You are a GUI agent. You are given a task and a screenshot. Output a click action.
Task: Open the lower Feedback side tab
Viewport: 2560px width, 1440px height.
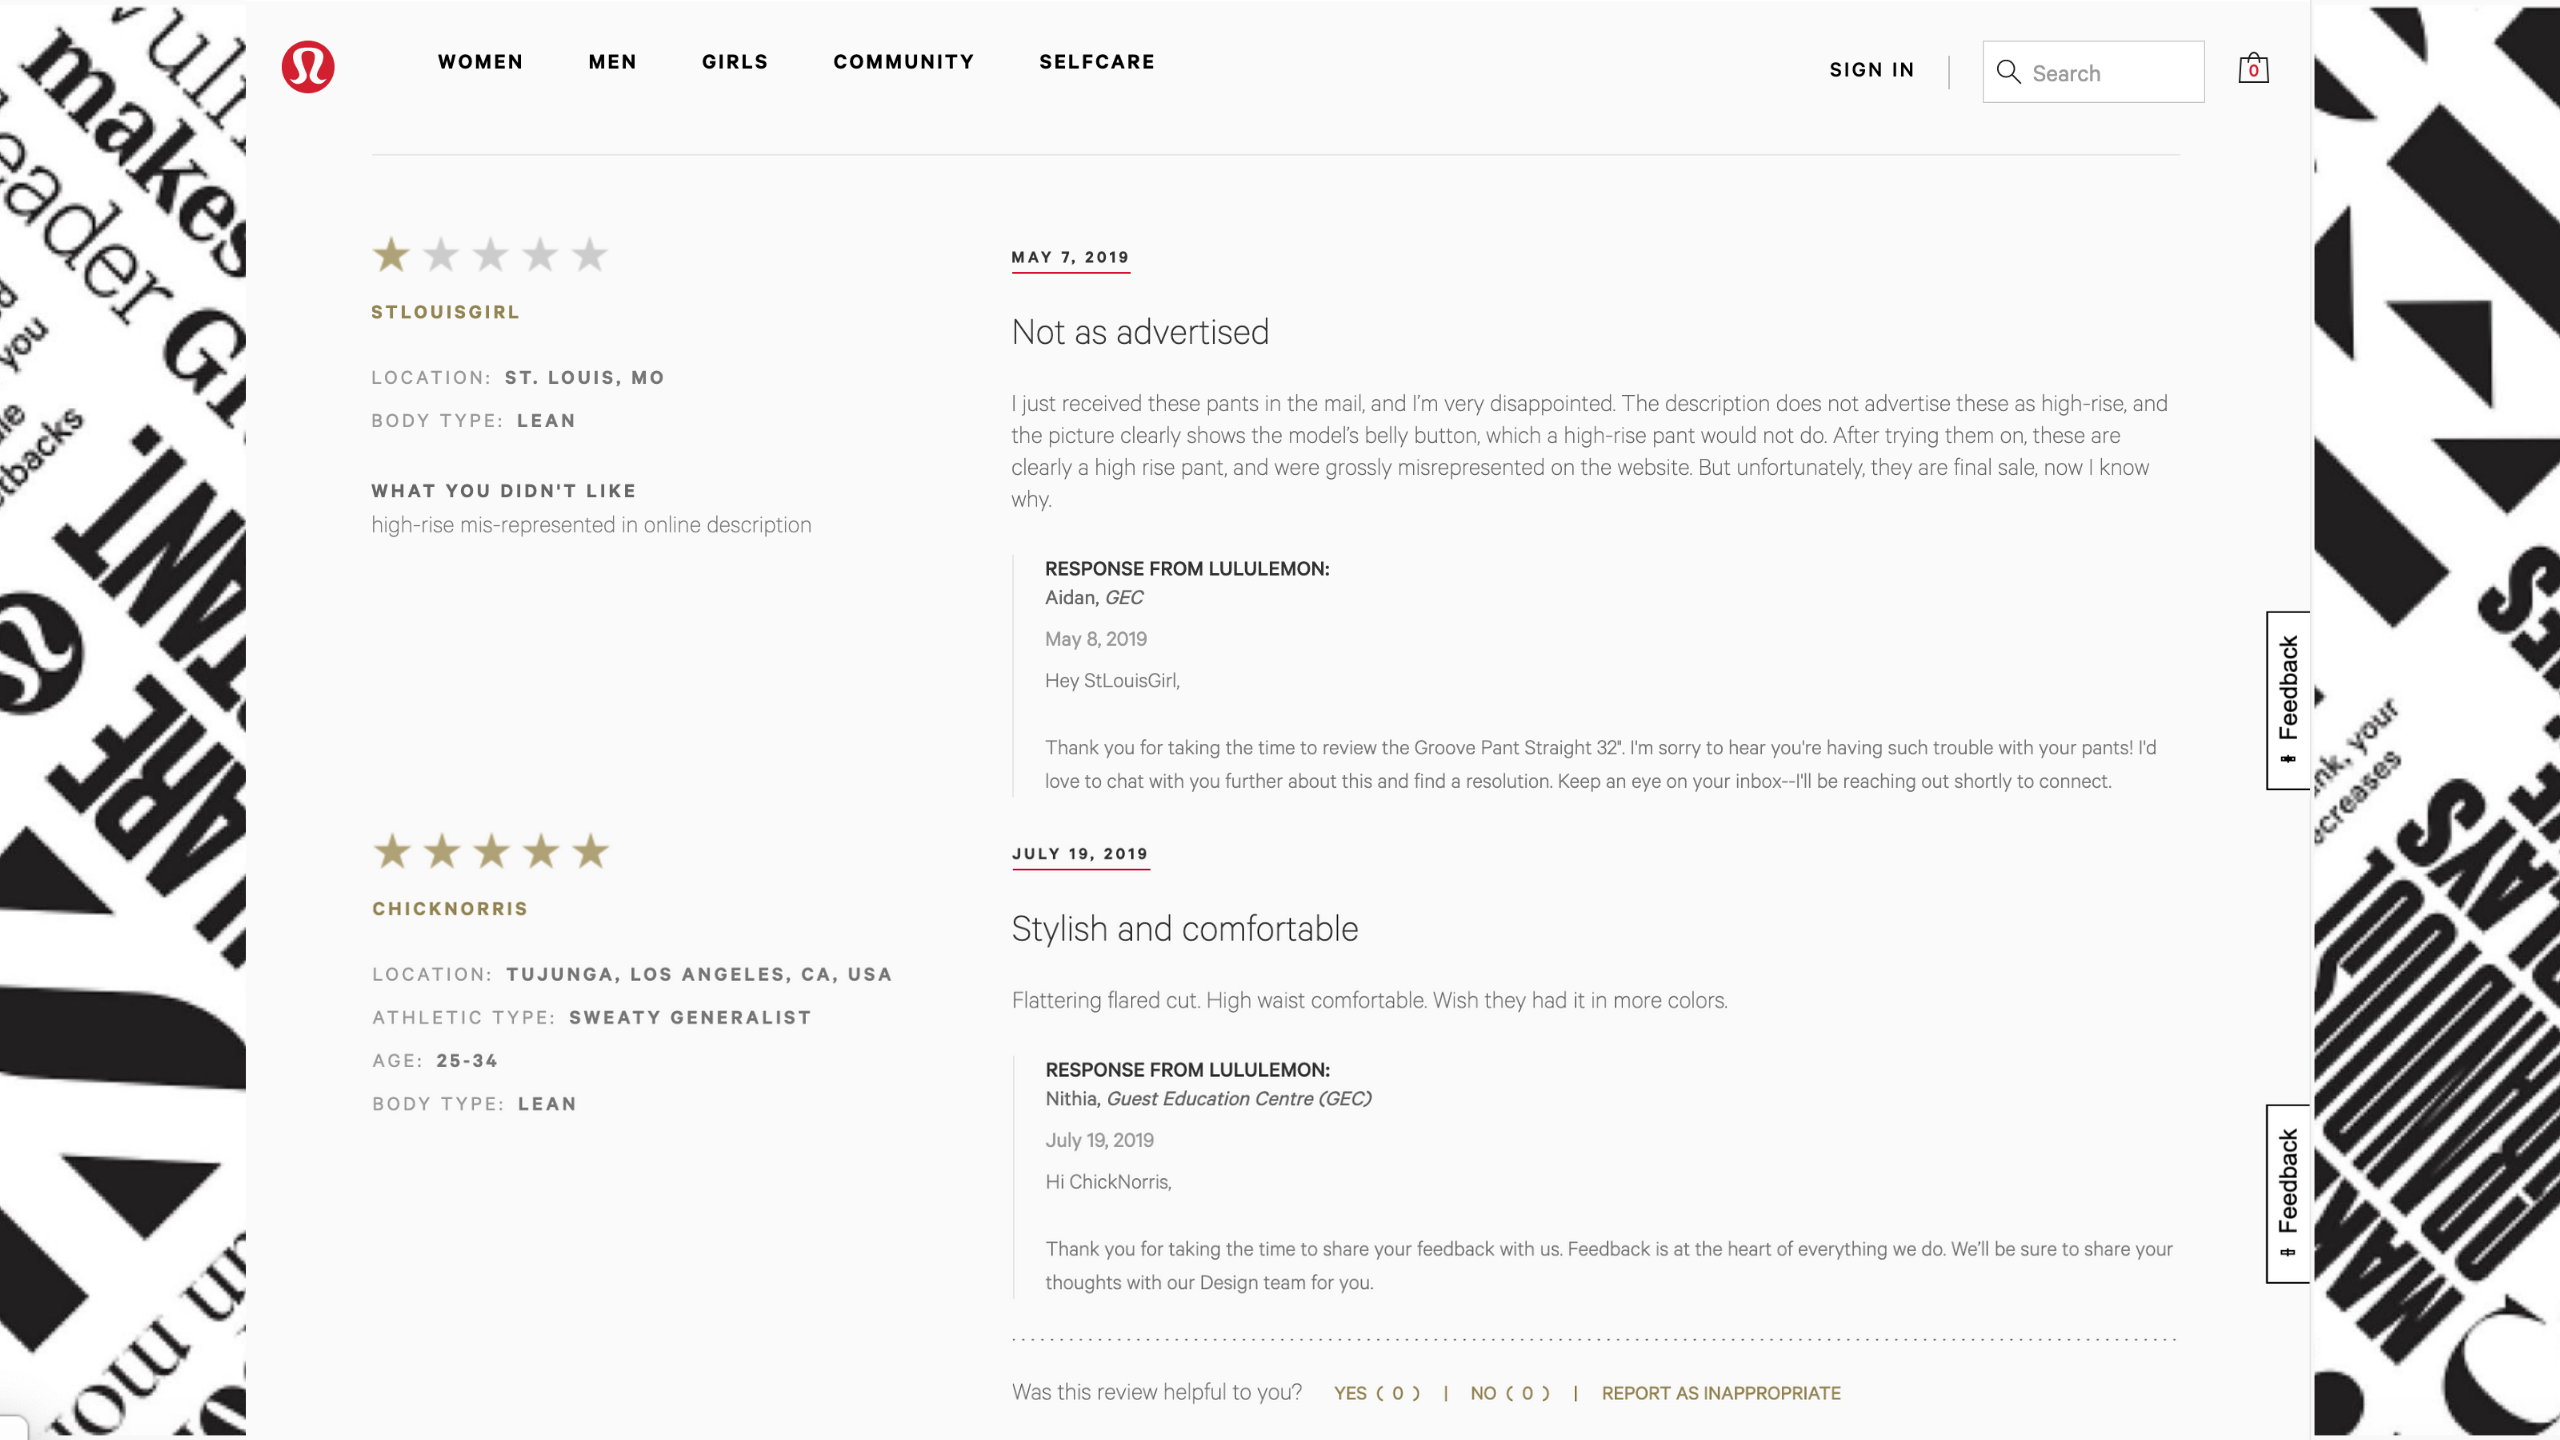click(x=2288, y=1193)
